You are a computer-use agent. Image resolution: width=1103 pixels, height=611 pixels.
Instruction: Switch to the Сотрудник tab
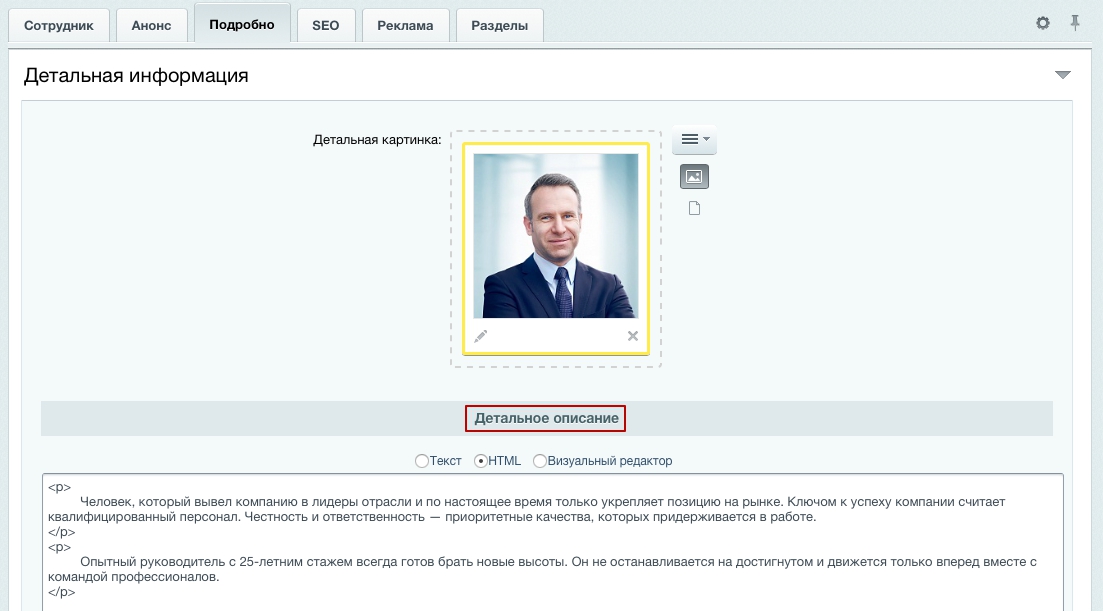pyautogui.click(x=59, y=26)
